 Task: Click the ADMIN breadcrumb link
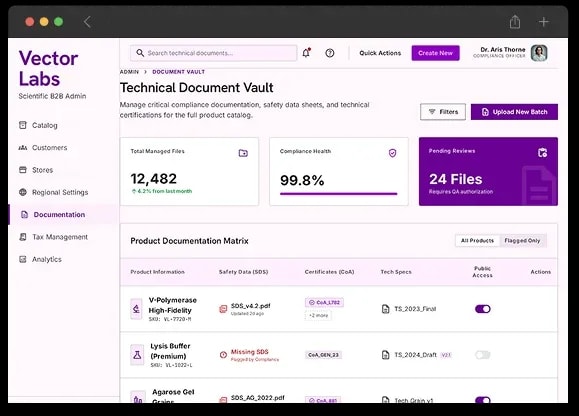pos(129,72)
